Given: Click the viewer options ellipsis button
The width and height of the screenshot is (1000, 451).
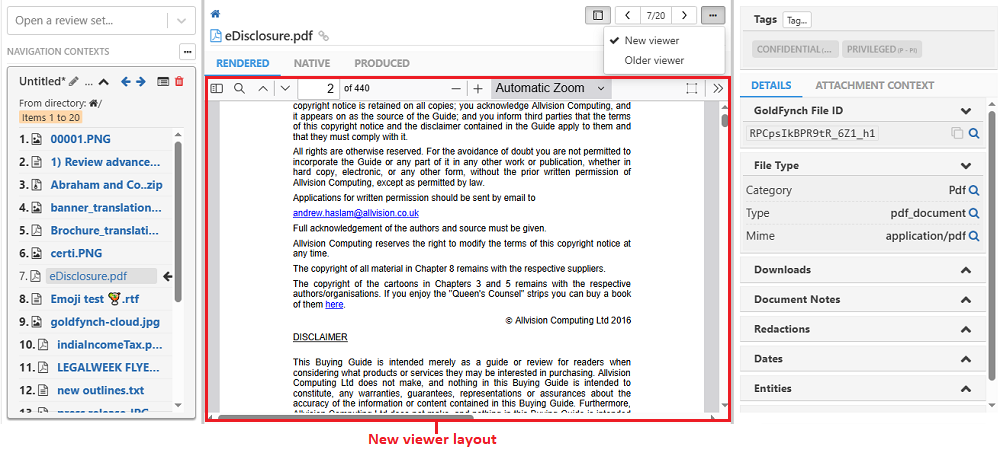Looking at the screenshot, I should coord(712,15).
